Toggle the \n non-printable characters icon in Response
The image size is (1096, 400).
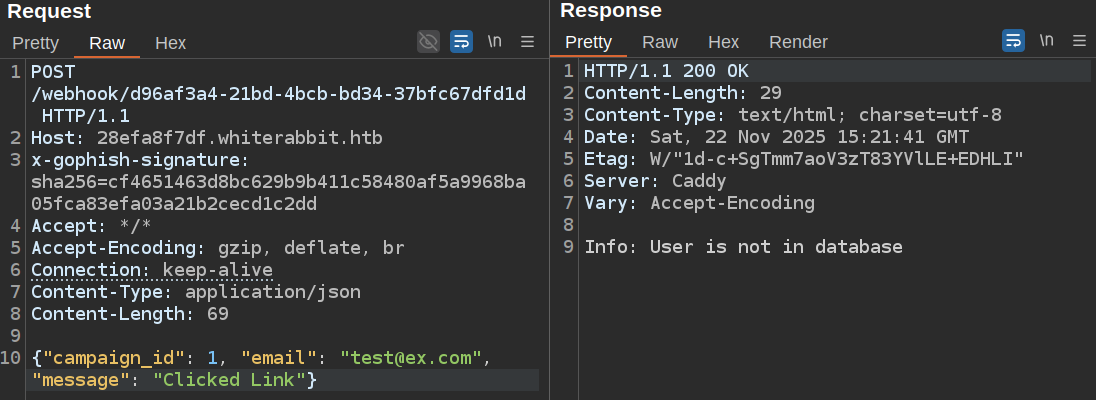point(1046,41)
